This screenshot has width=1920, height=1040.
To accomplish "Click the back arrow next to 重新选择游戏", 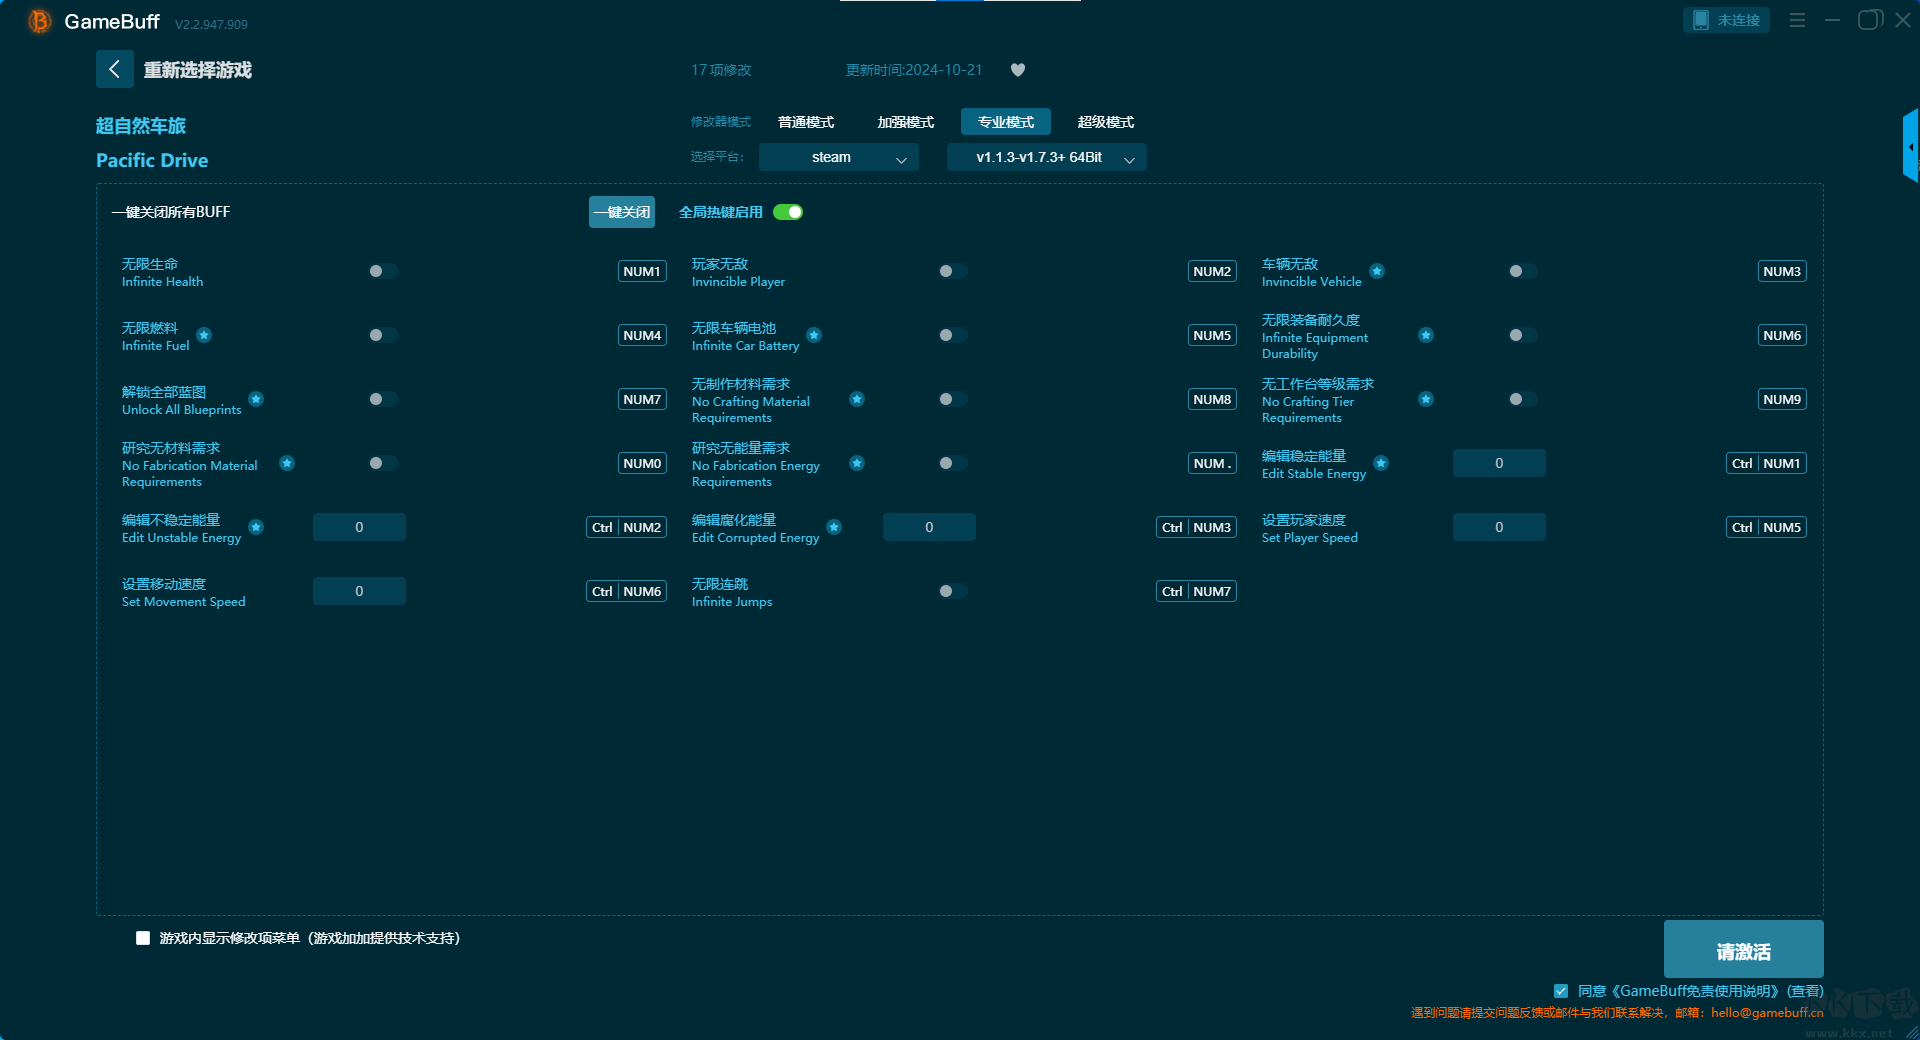I will pos(114,69).
